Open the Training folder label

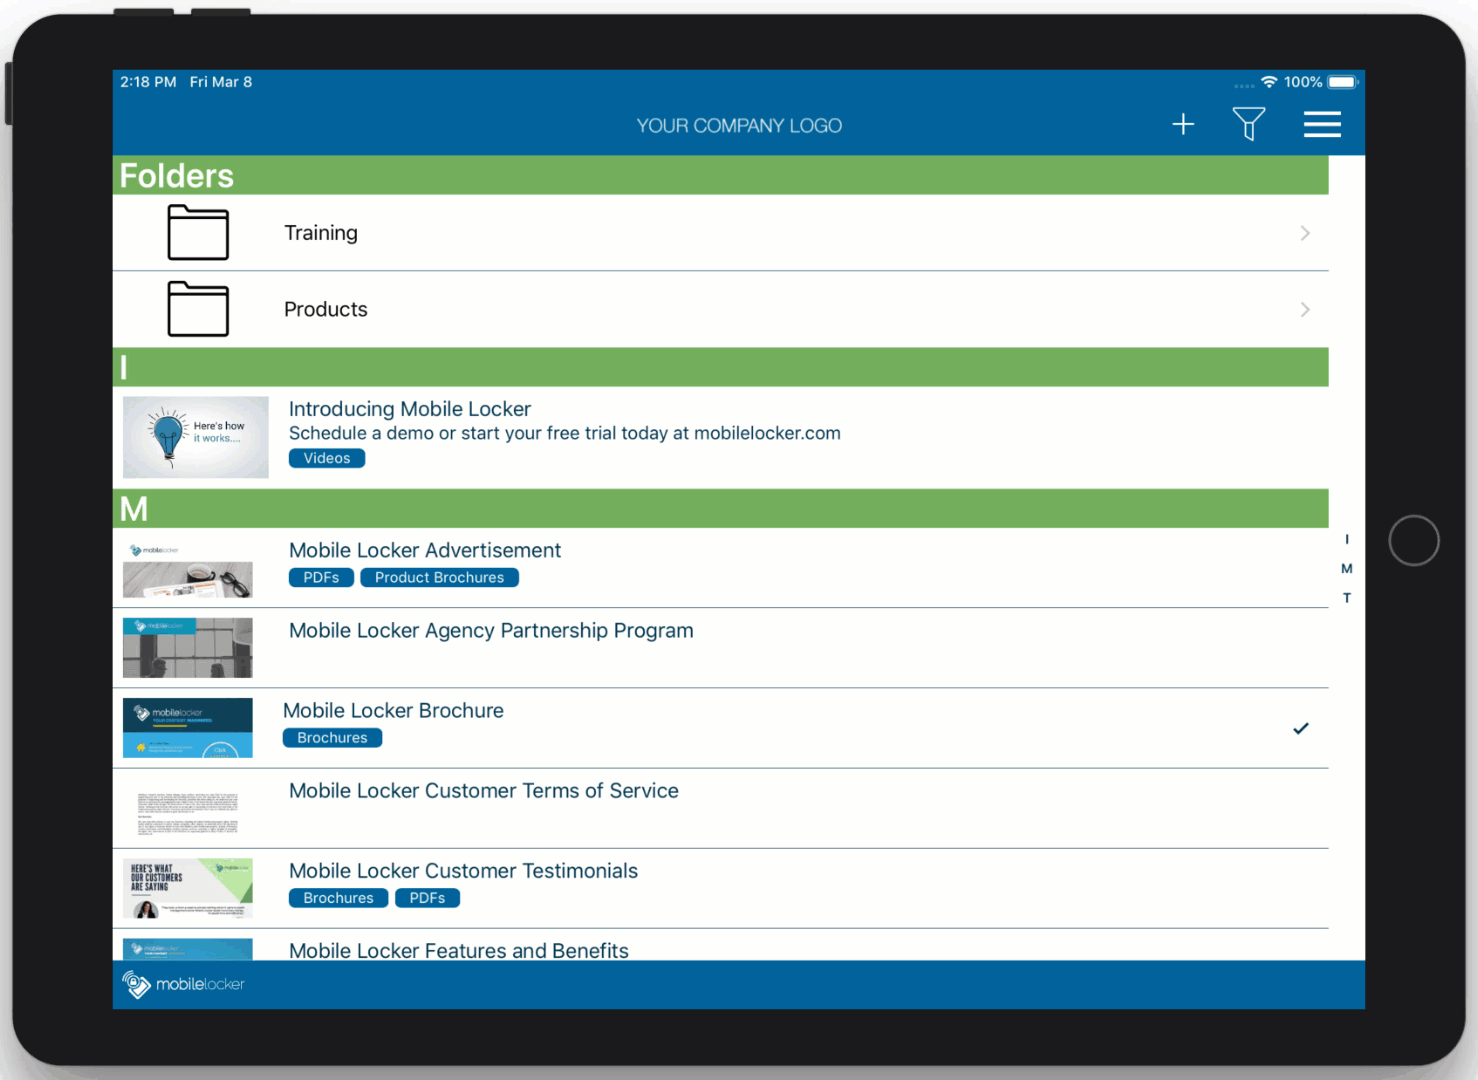[321, 233]
